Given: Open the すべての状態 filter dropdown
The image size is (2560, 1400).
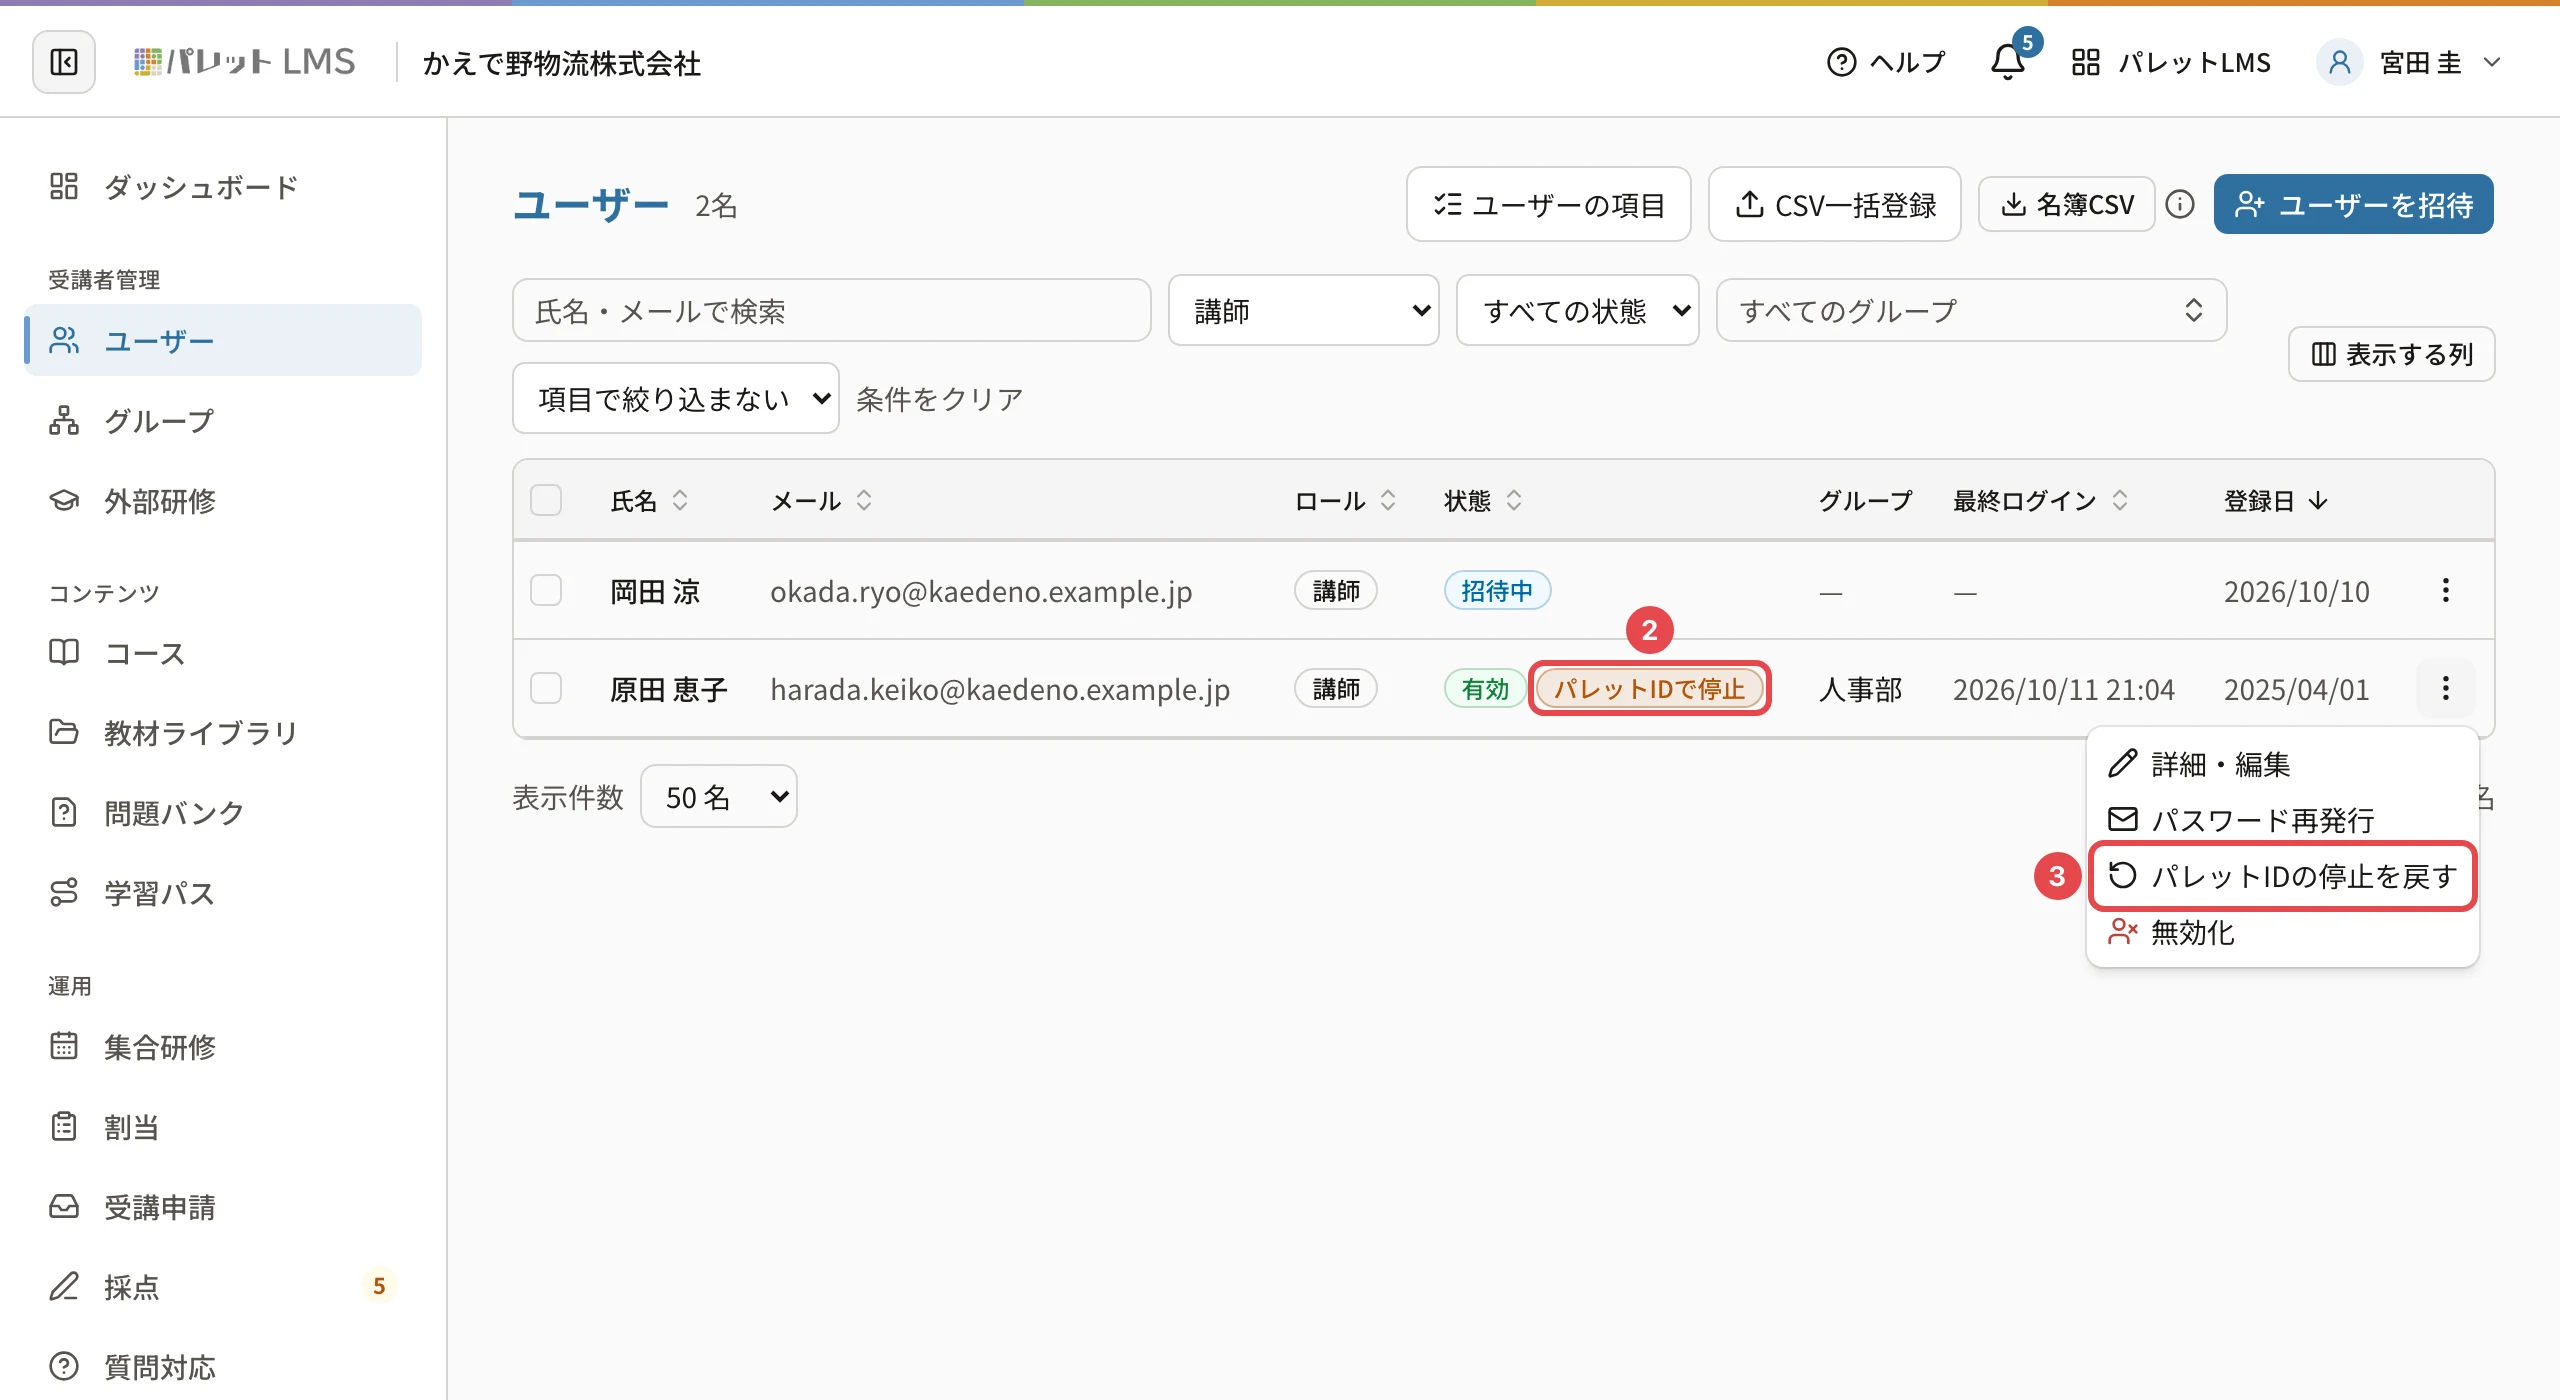Looking at the screenshot, I should (x=1578, y=311).
